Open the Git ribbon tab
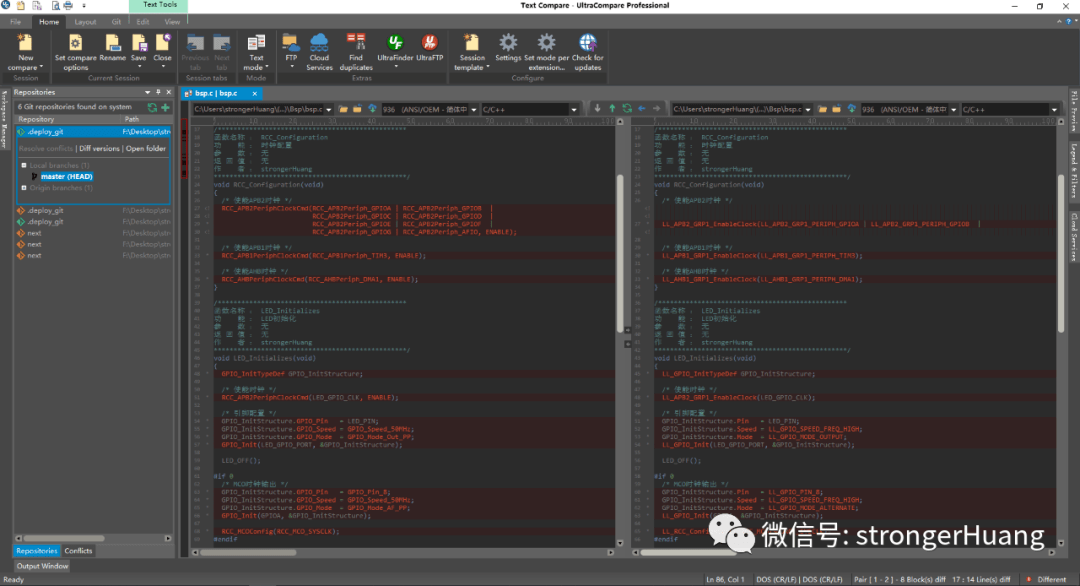1080x586 pixels. coord(116,21)
